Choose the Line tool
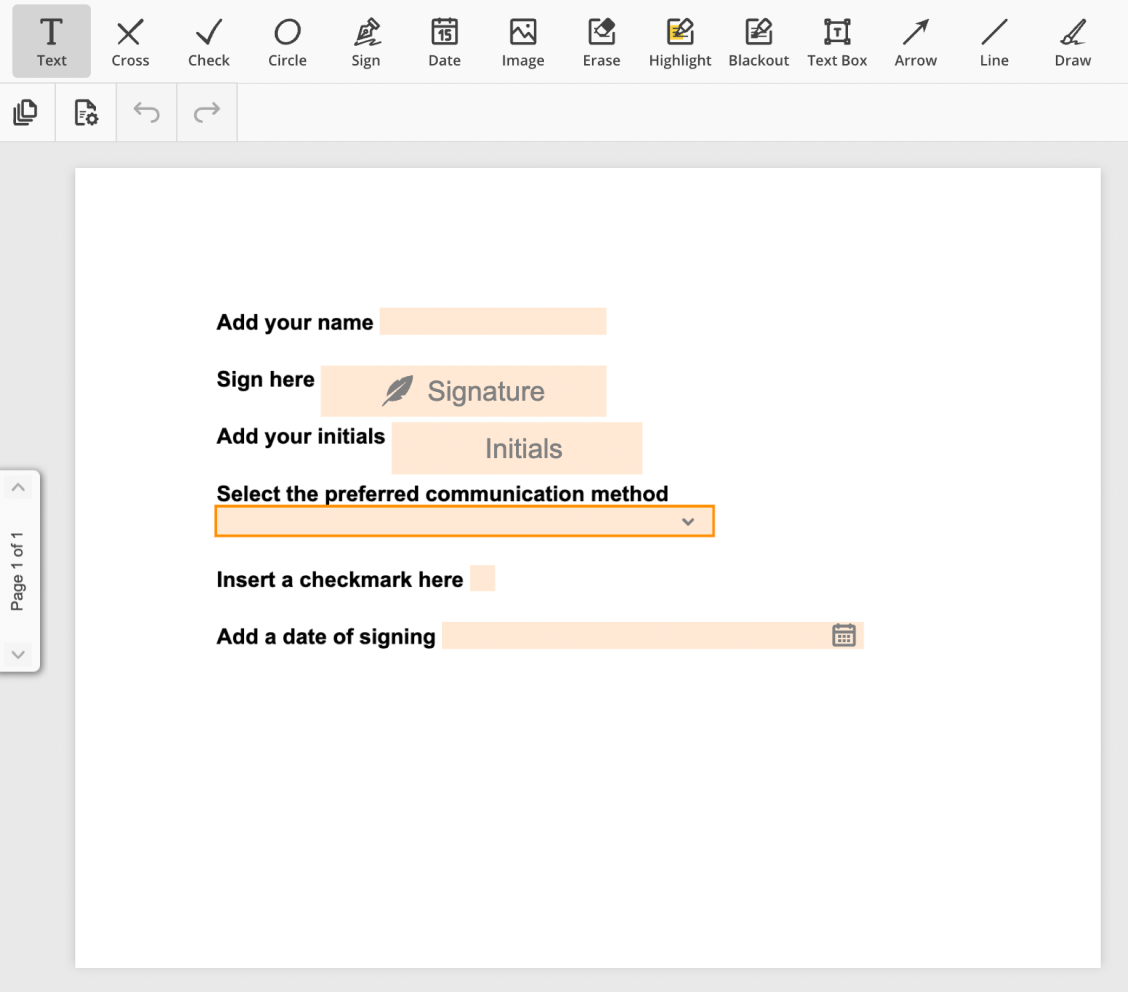 point(993,40)
